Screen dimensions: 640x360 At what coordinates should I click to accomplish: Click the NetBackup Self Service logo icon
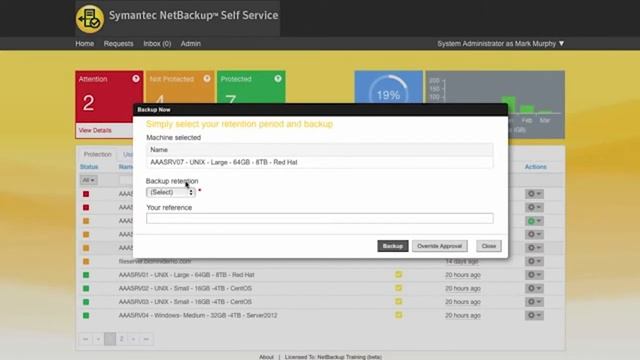90,18
